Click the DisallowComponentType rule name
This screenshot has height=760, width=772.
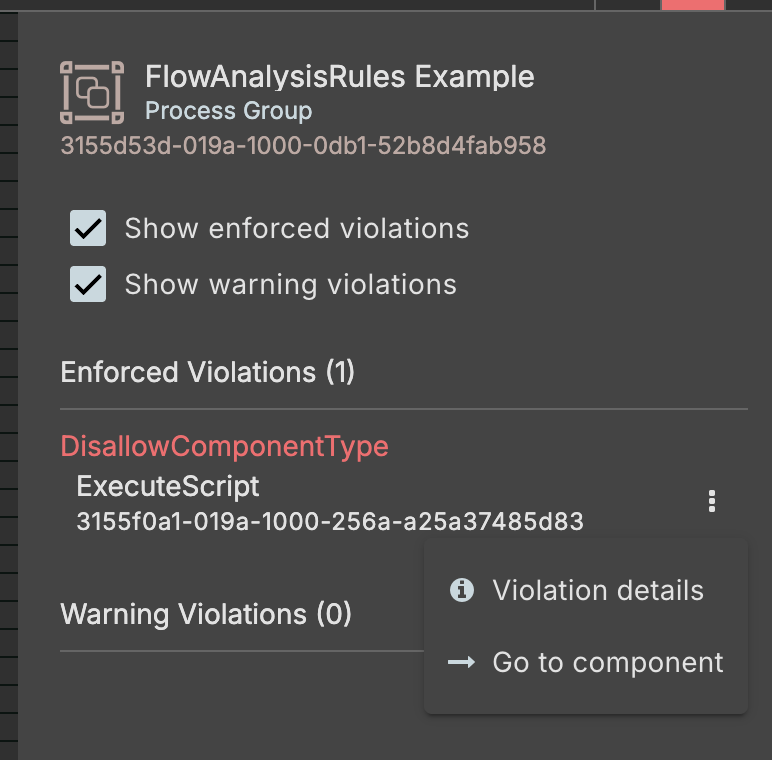click(224, 446)
